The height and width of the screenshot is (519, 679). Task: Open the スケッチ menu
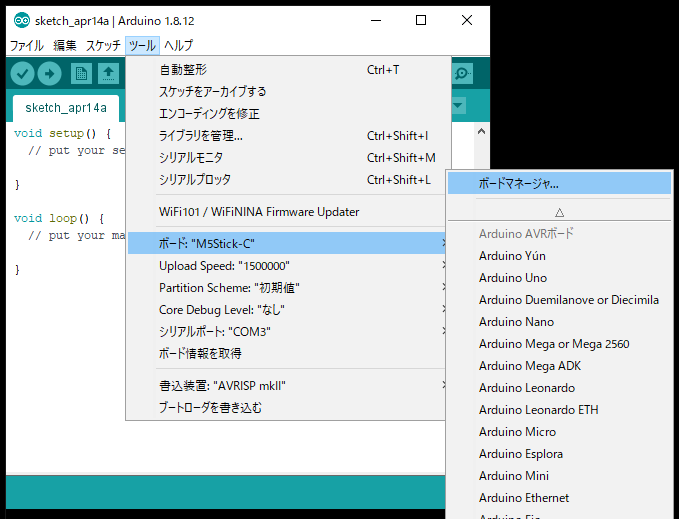[x=103, y=46]
